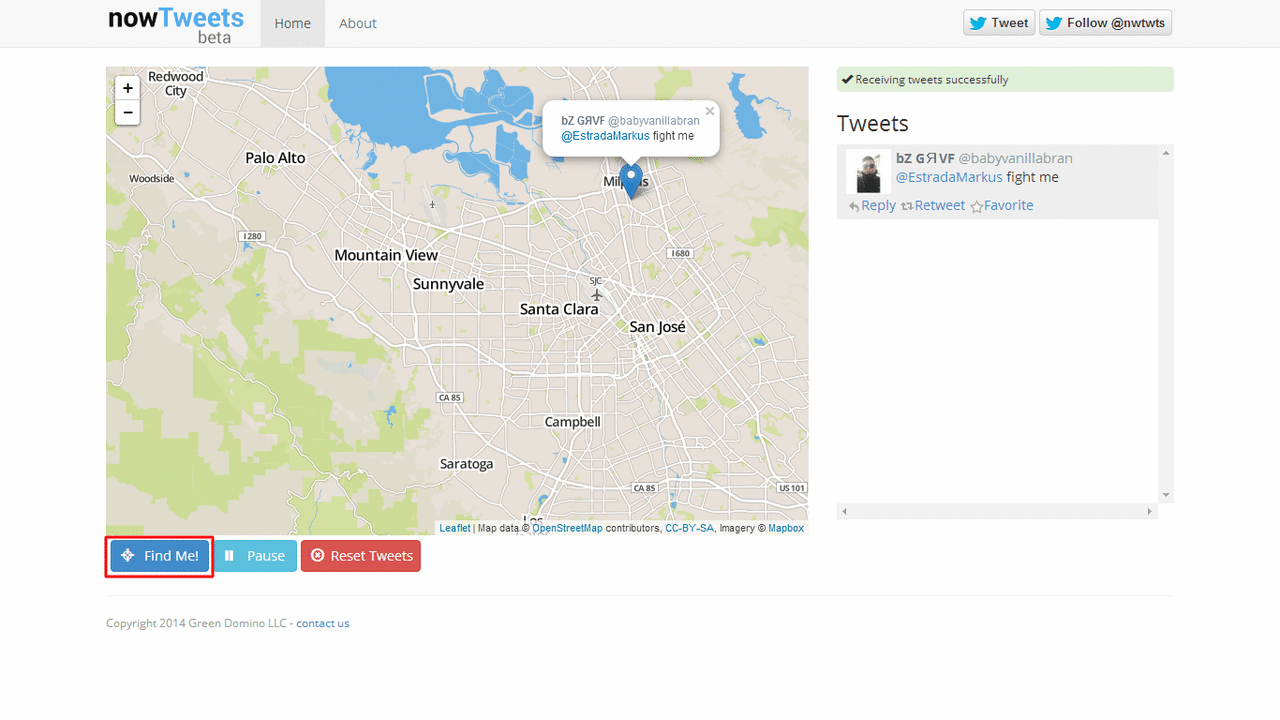The height and width of the screenshot is (720, 1280).
Task: Click the blue map pin marker
Action: 631,181
